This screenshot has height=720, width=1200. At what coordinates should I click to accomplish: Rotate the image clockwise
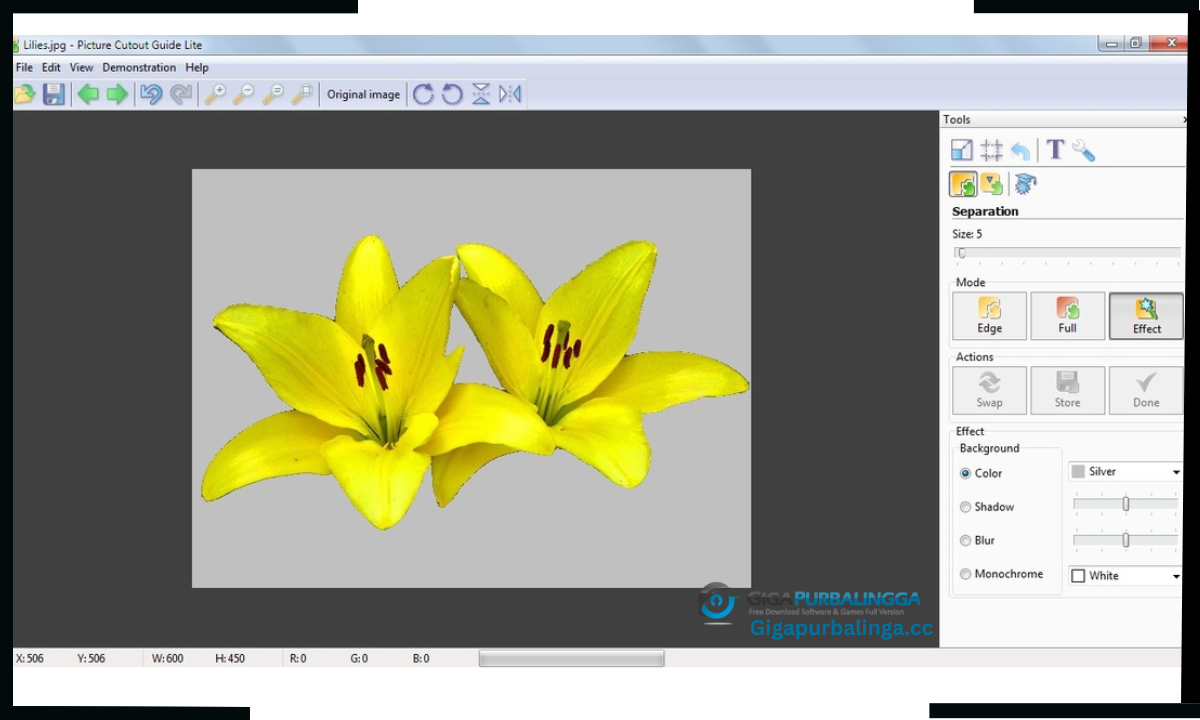[423, 94]
